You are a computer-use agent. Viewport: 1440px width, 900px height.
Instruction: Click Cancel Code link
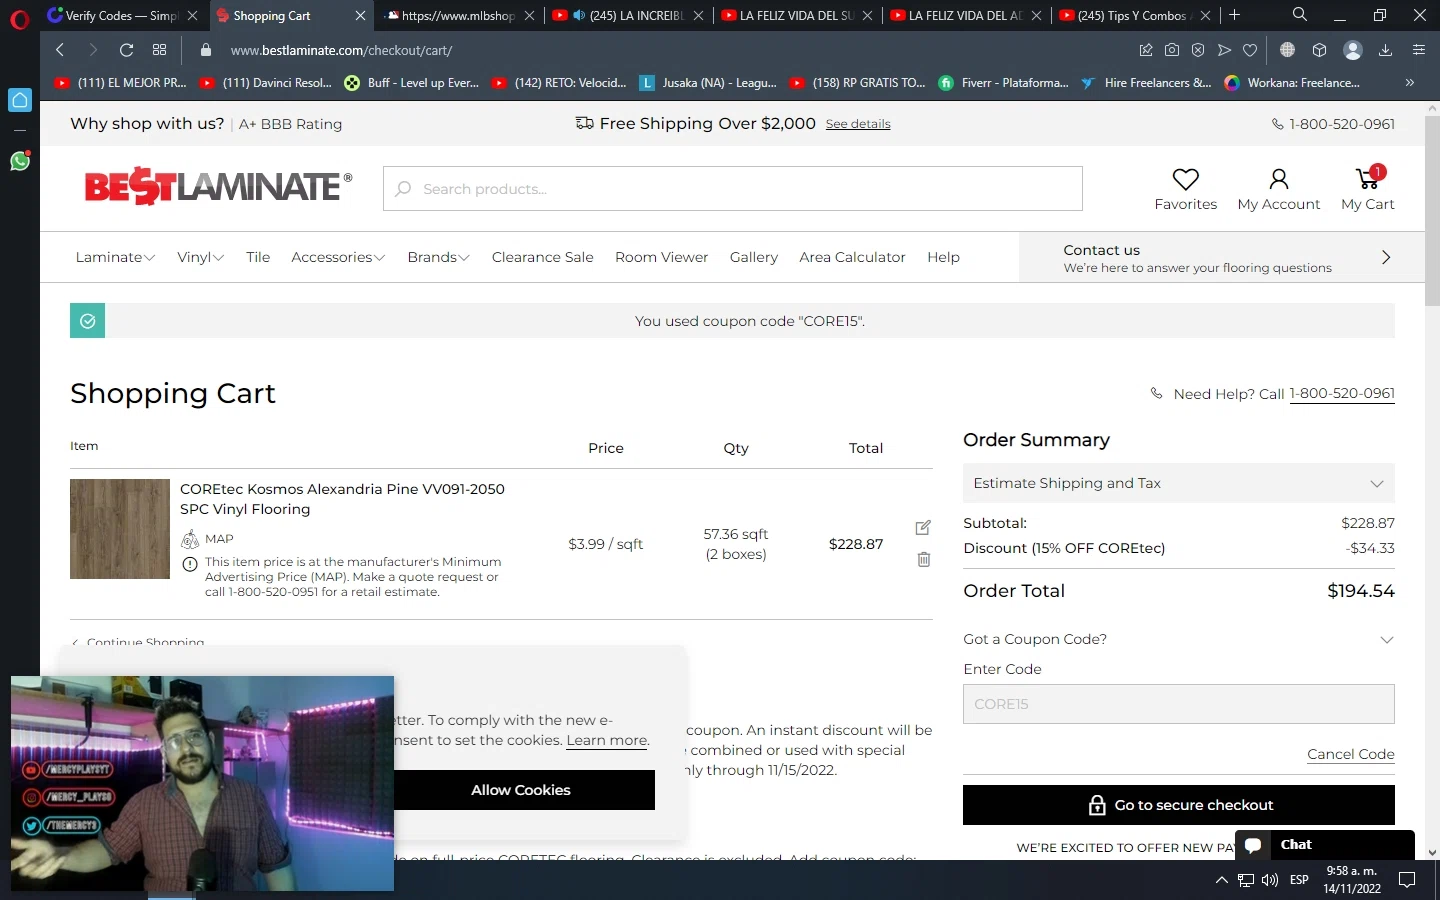[x=1350, y=754]
